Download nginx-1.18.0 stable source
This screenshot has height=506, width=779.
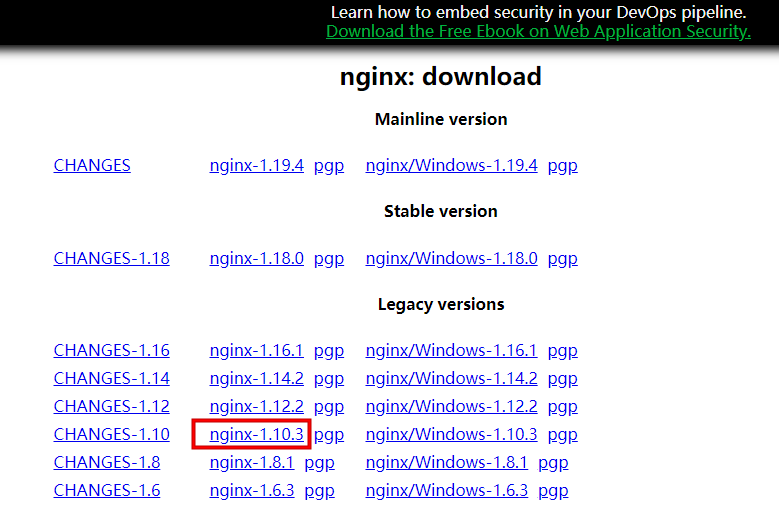tap(256, 258)
